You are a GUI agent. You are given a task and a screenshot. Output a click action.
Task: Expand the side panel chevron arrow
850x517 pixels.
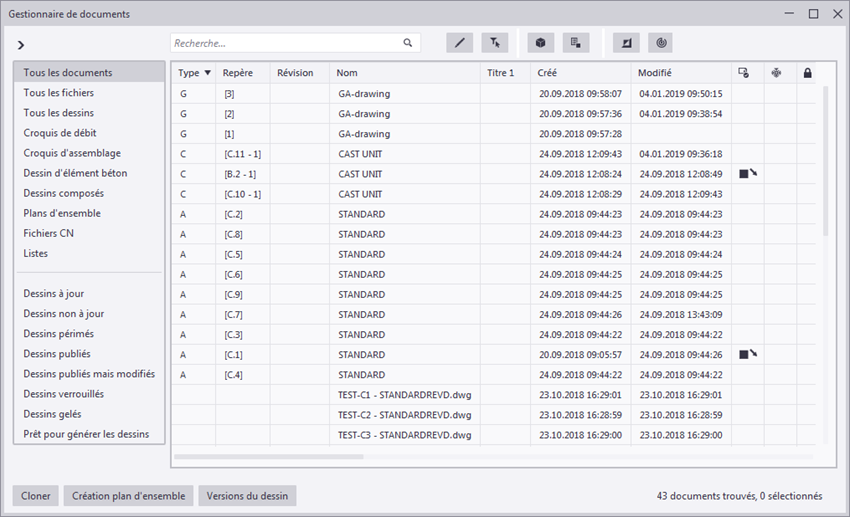[21, 45]
